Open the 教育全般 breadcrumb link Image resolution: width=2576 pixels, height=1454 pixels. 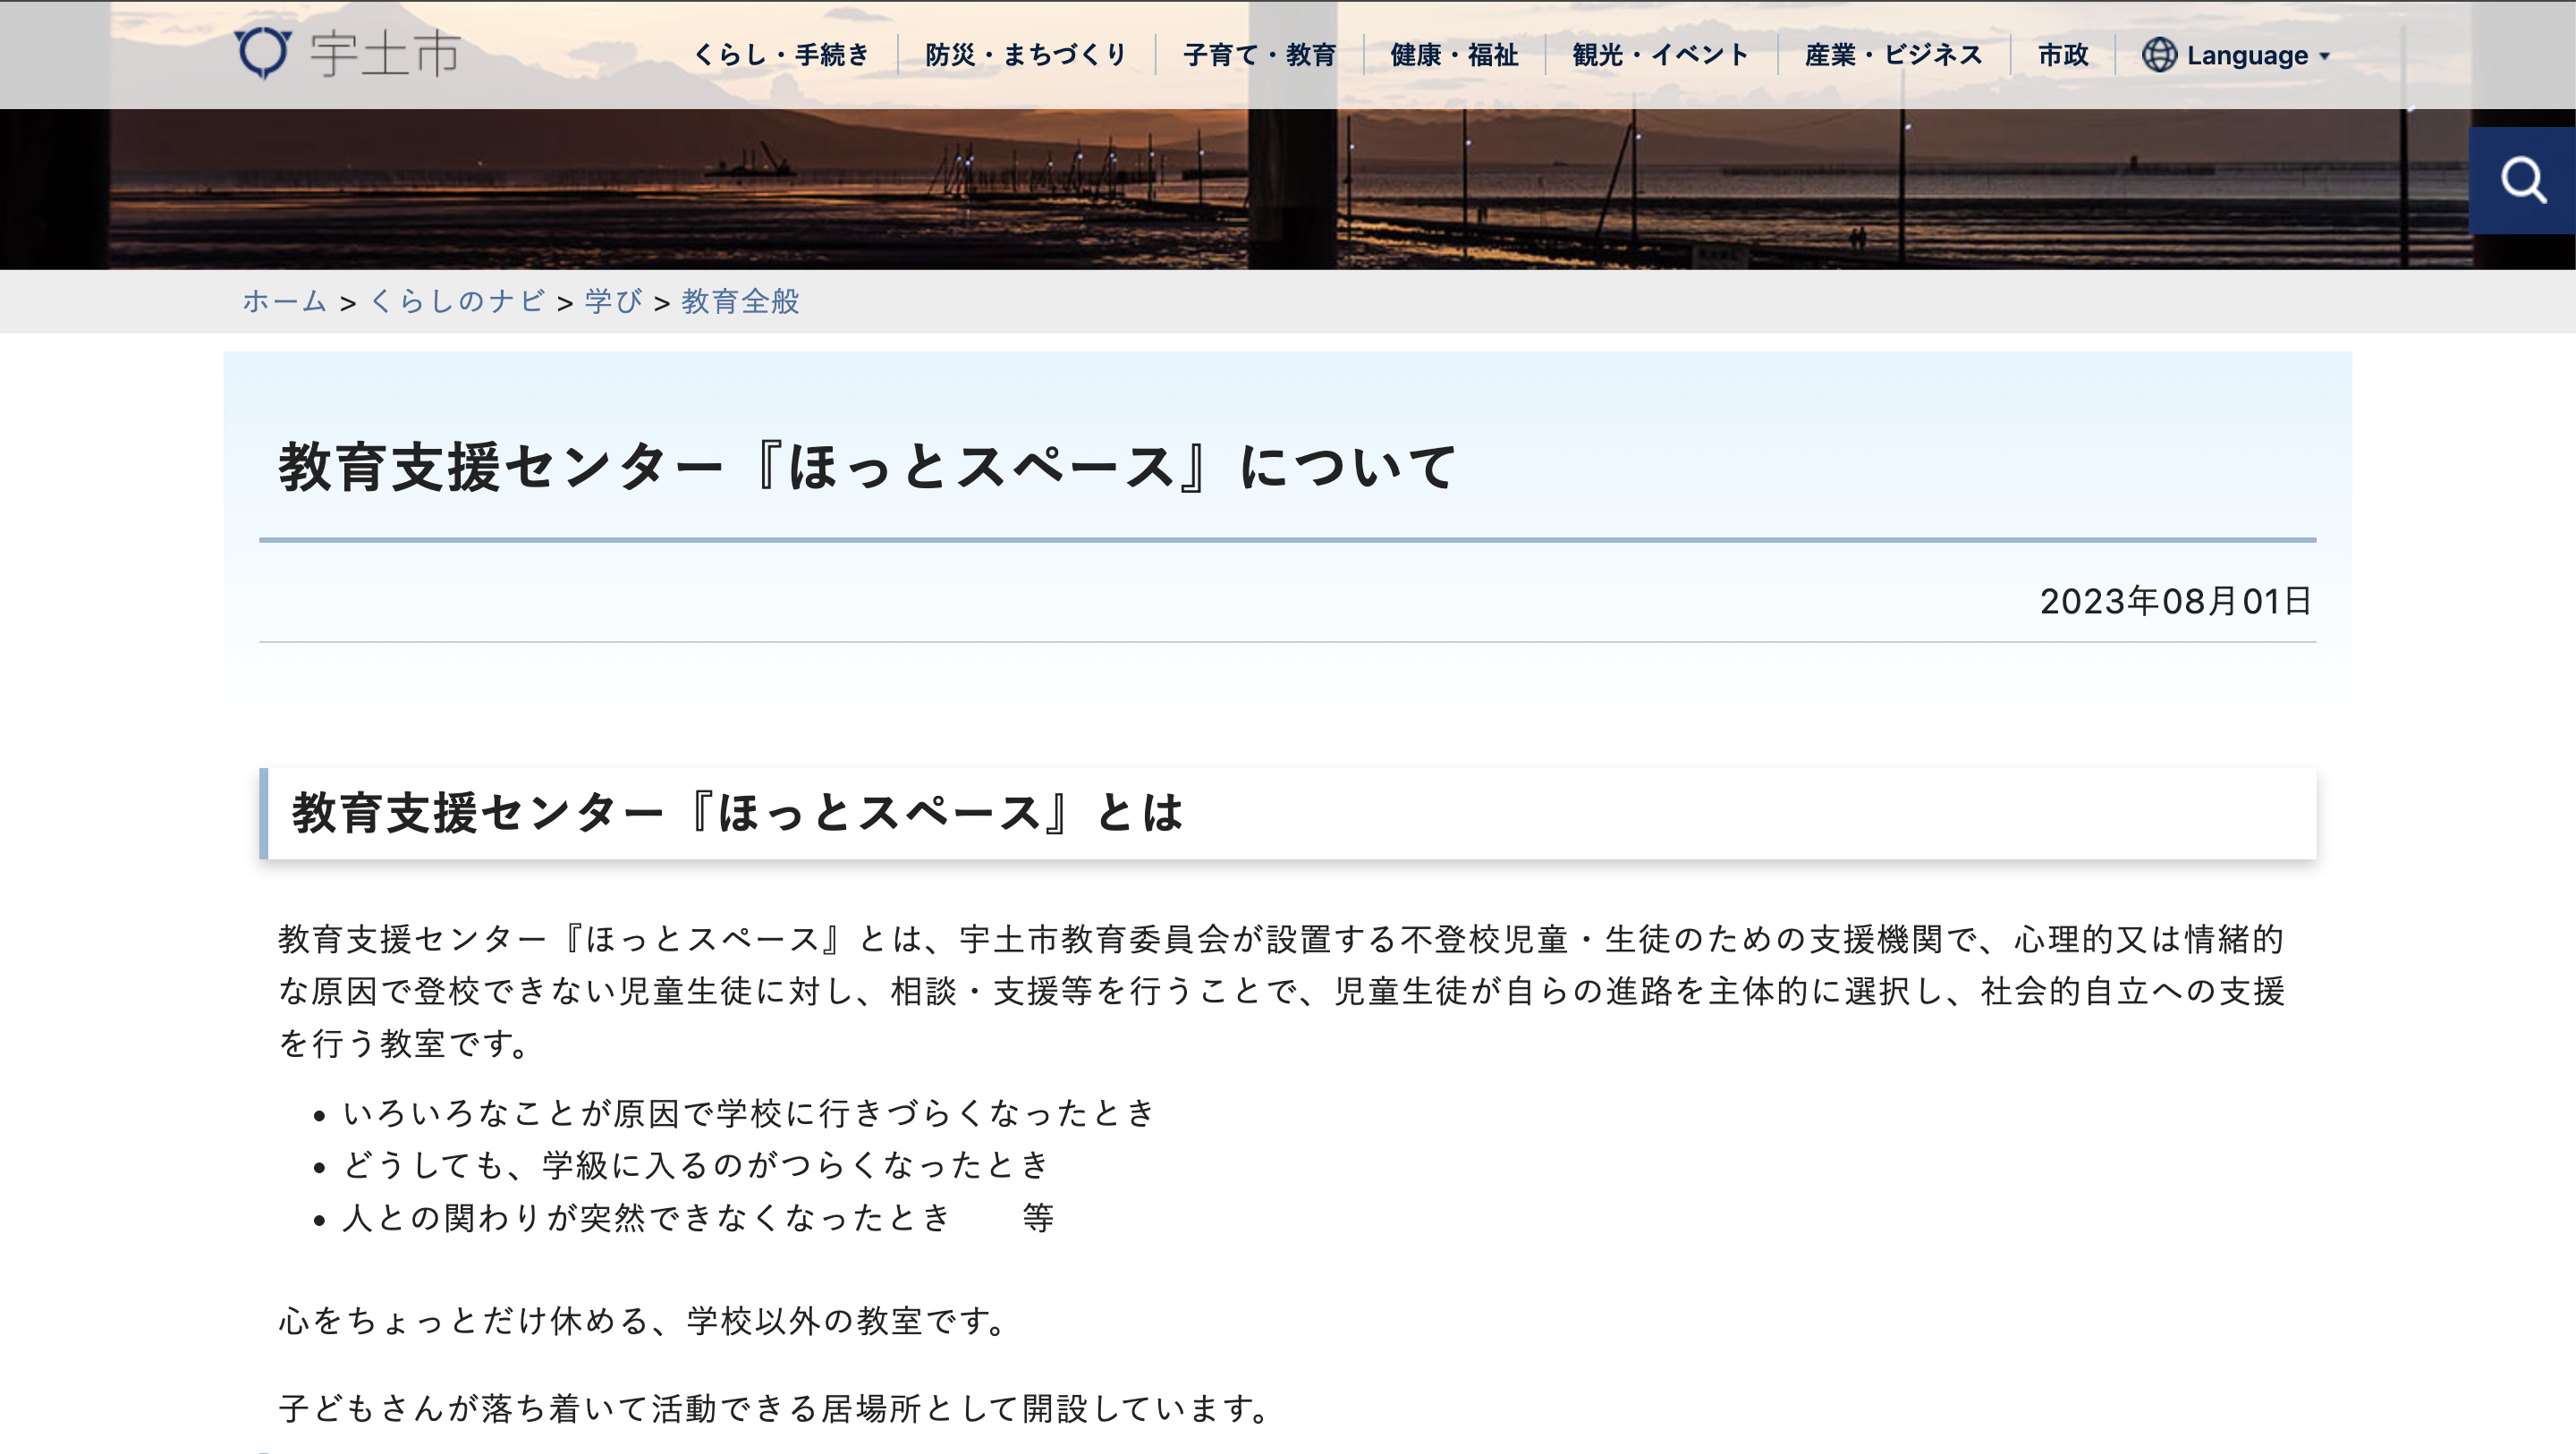click(x=739, y=301)
